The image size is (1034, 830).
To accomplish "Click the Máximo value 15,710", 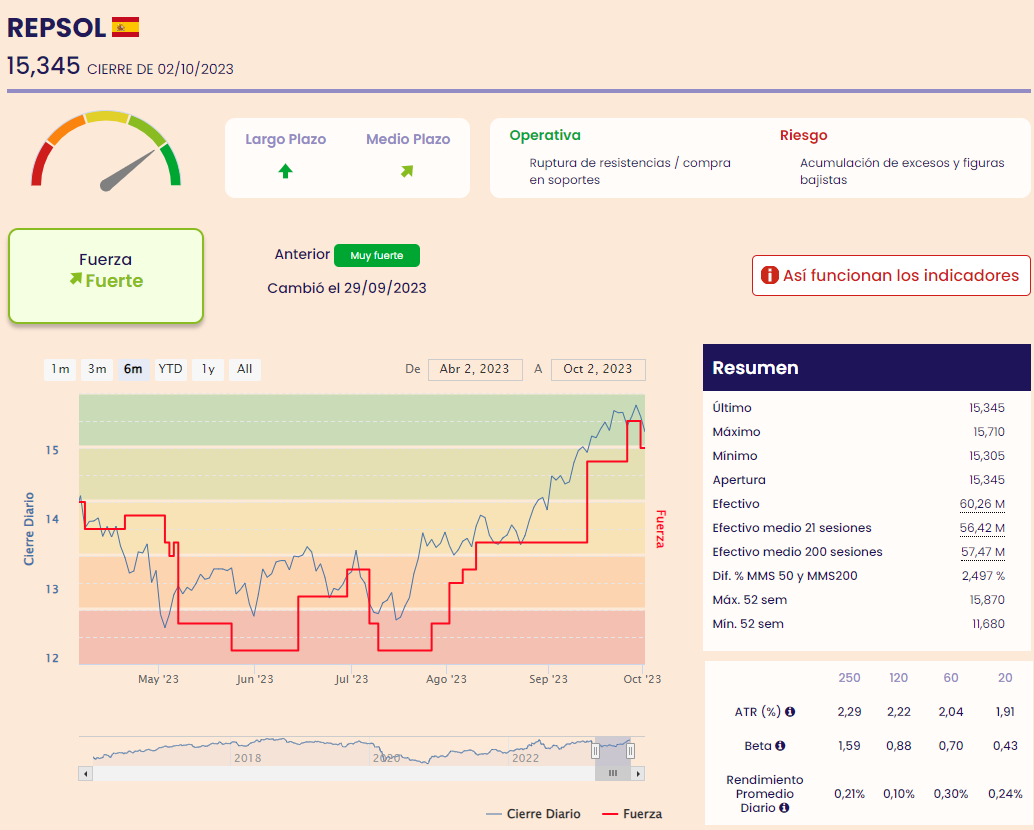I will click(988, 432).
